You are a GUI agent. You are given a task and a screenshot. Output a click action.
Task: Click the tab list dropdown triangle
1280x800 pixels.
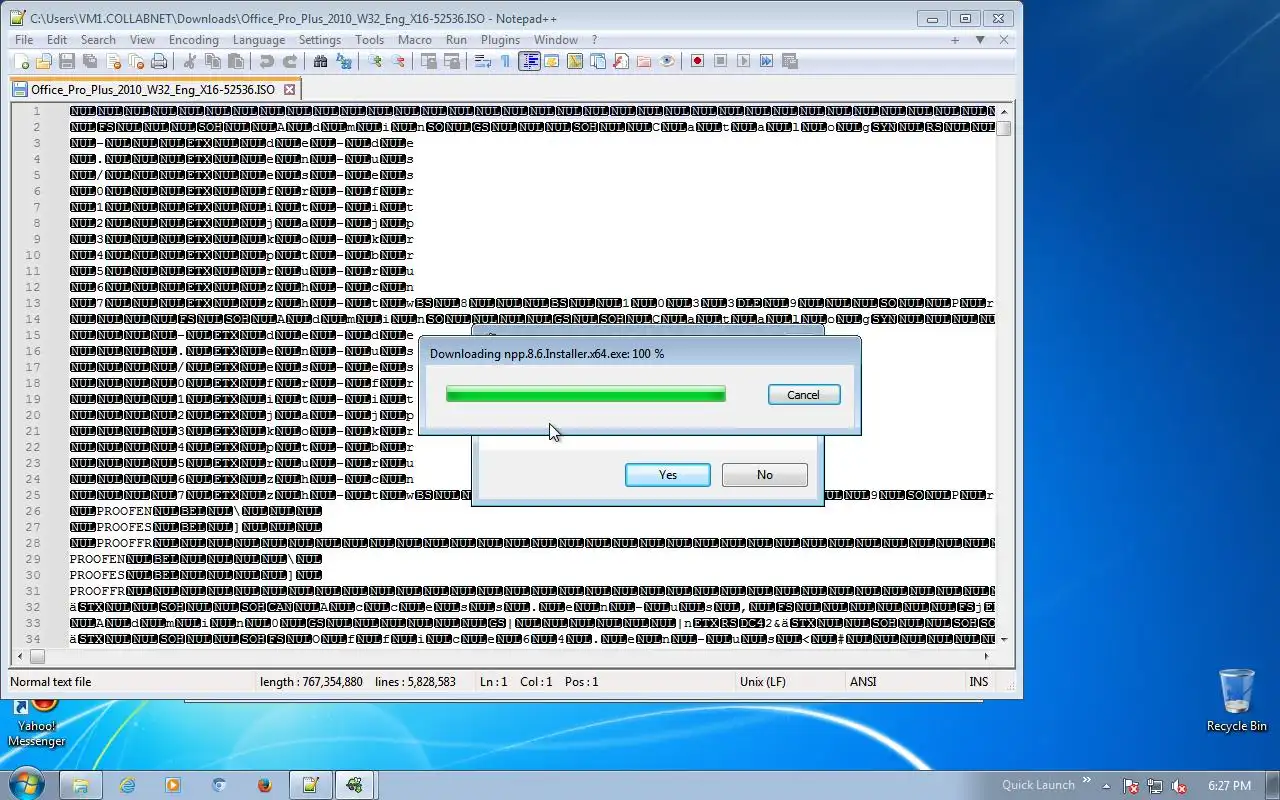[980, 40]
